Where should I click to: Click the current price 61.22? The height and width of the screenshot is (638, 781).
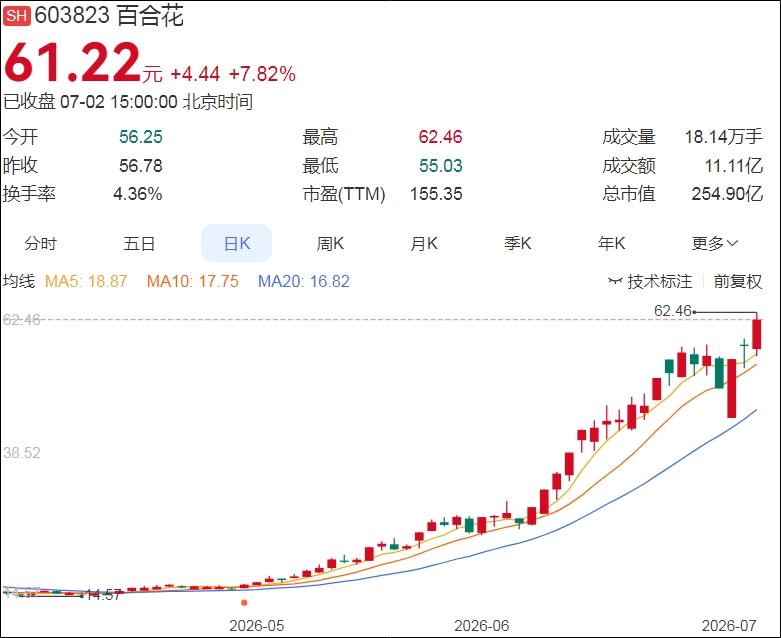click(x=73, y=62)
